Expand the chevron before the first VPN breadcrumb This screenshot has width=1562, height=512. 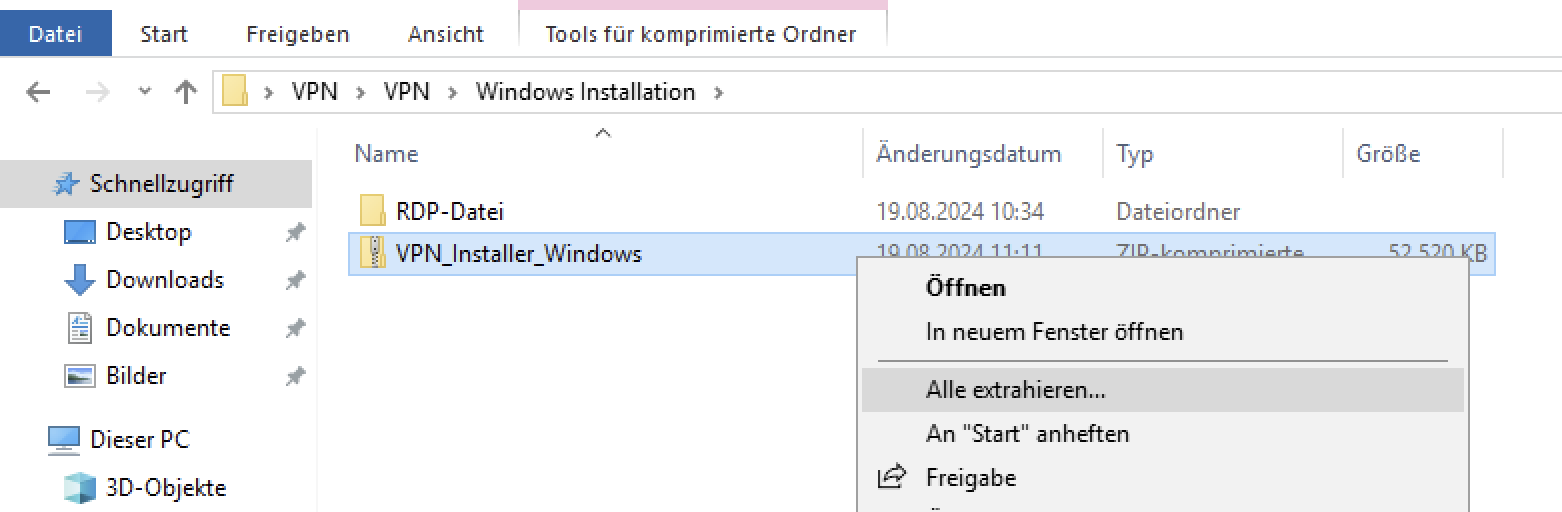(x=268, y=92)
